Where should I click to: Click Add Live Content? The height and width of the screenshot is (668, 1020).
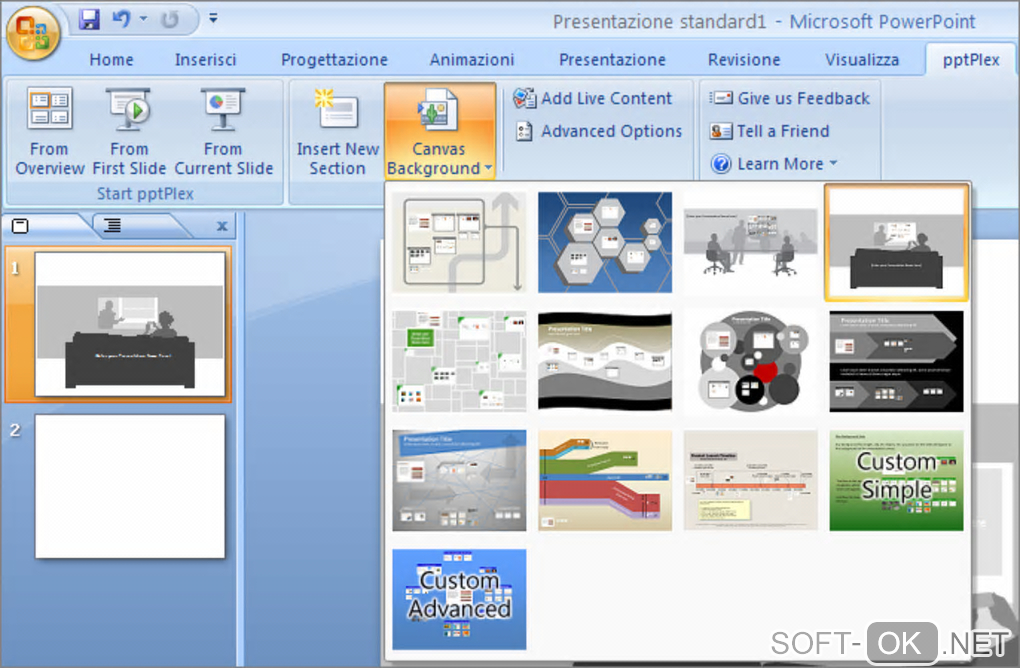click(593, 98)
